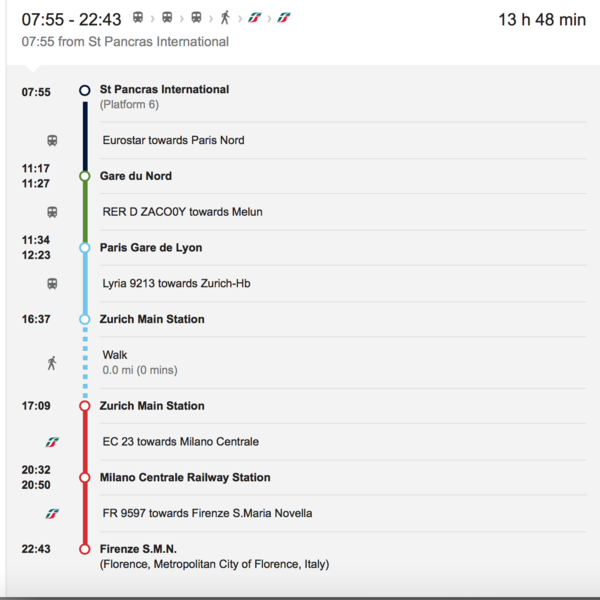This screenshot has height=600, width=600.
Task: Click the St Pancras International stop marker circle
Action: click(x=85, y=90)
